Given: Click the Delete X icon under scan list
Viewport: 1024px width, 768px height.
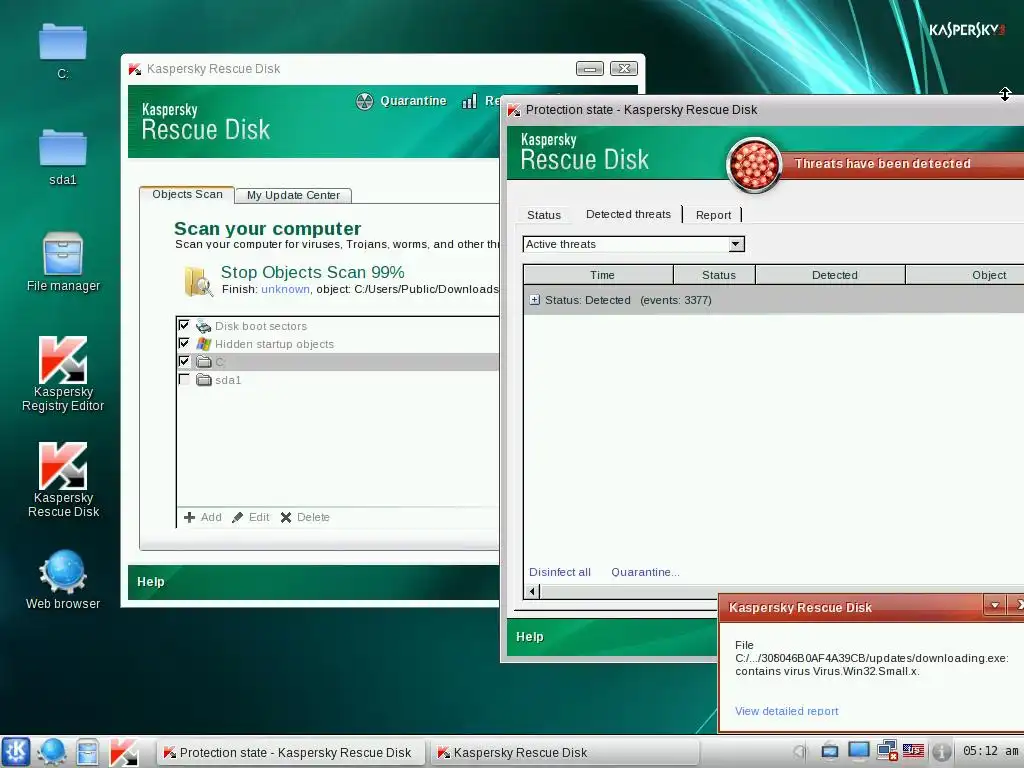Looking at the screenshot, I should tap(286, 517).
